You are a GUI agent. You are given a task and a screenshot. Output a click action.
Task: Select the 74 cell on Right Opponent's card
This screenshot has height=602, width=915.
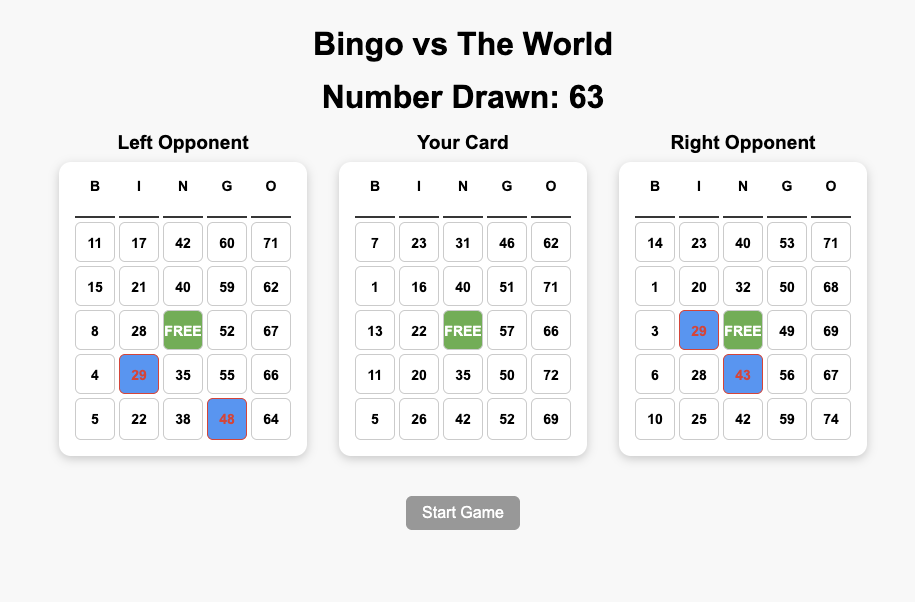pos(830,419)
